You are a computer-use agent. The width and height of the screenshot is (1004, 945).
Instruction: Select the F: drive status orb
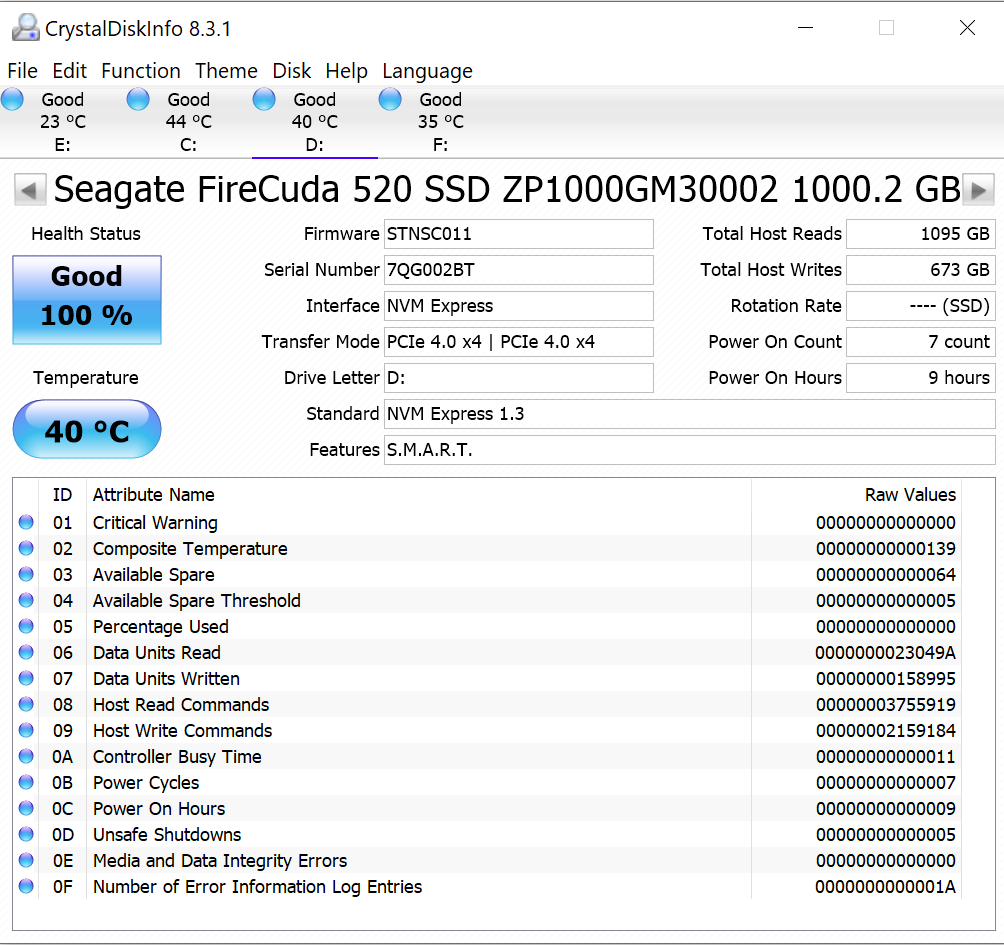(391, 99)
